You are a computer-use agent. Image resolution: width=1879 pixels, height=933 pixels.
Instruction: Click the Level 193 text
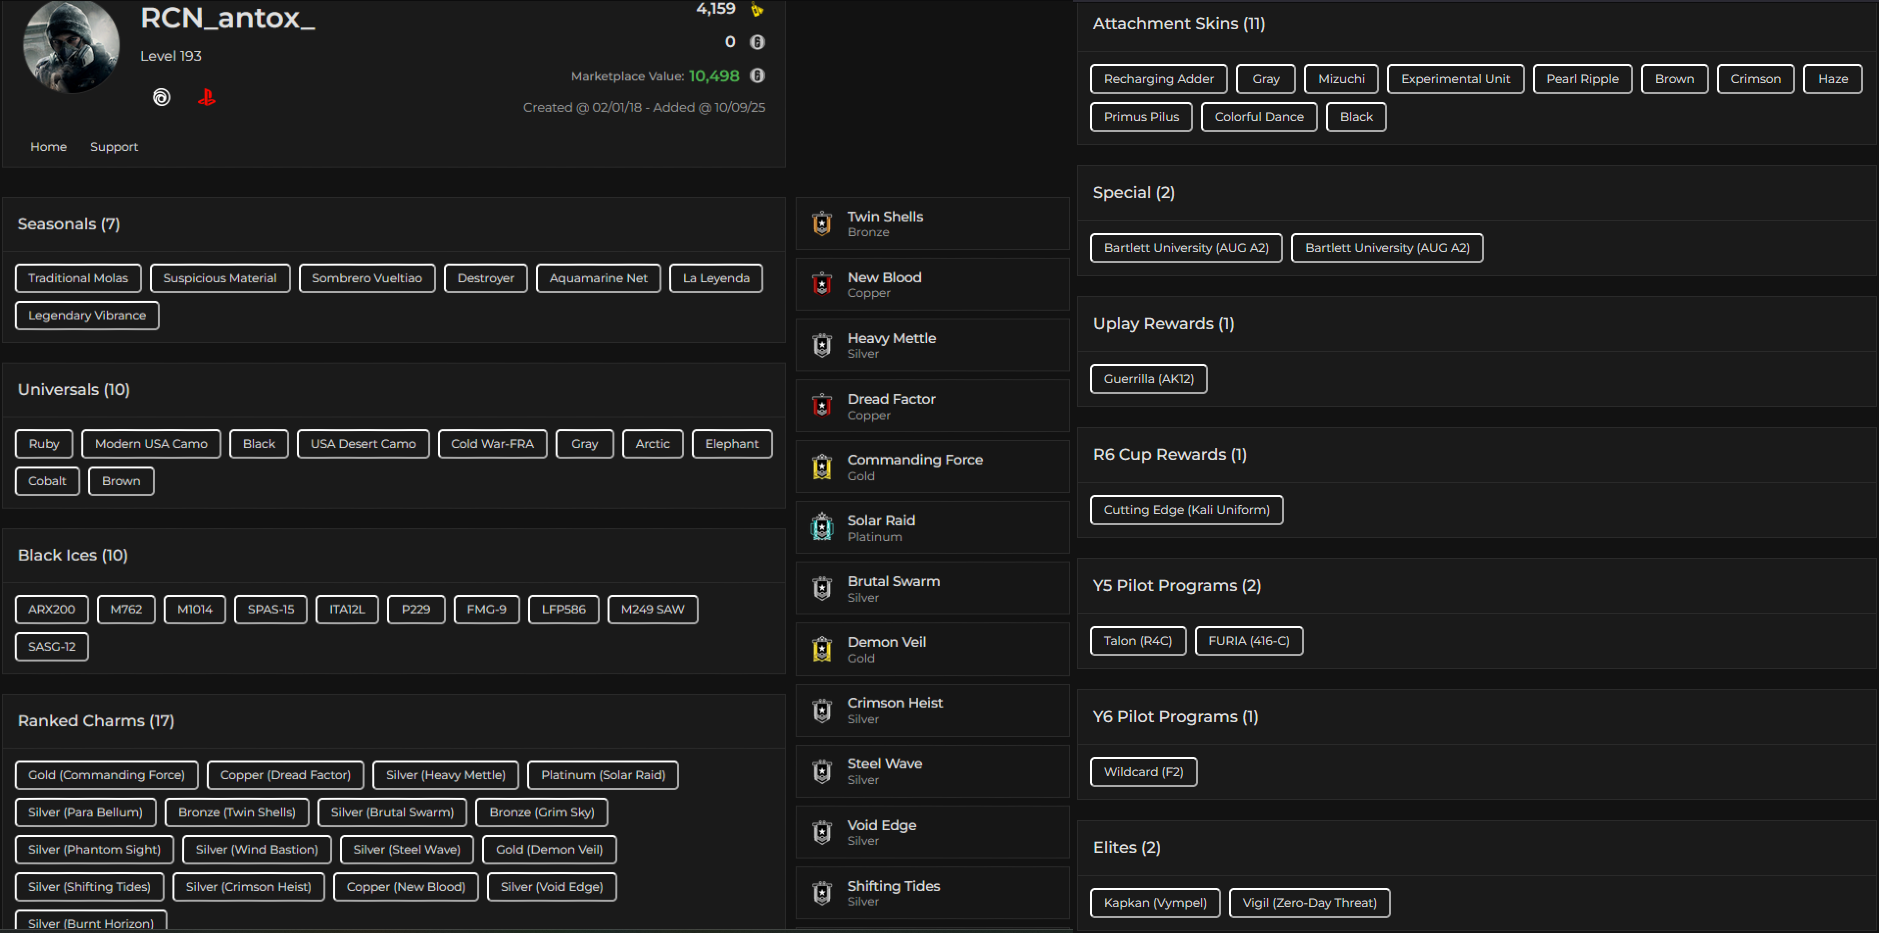(171, 56)
